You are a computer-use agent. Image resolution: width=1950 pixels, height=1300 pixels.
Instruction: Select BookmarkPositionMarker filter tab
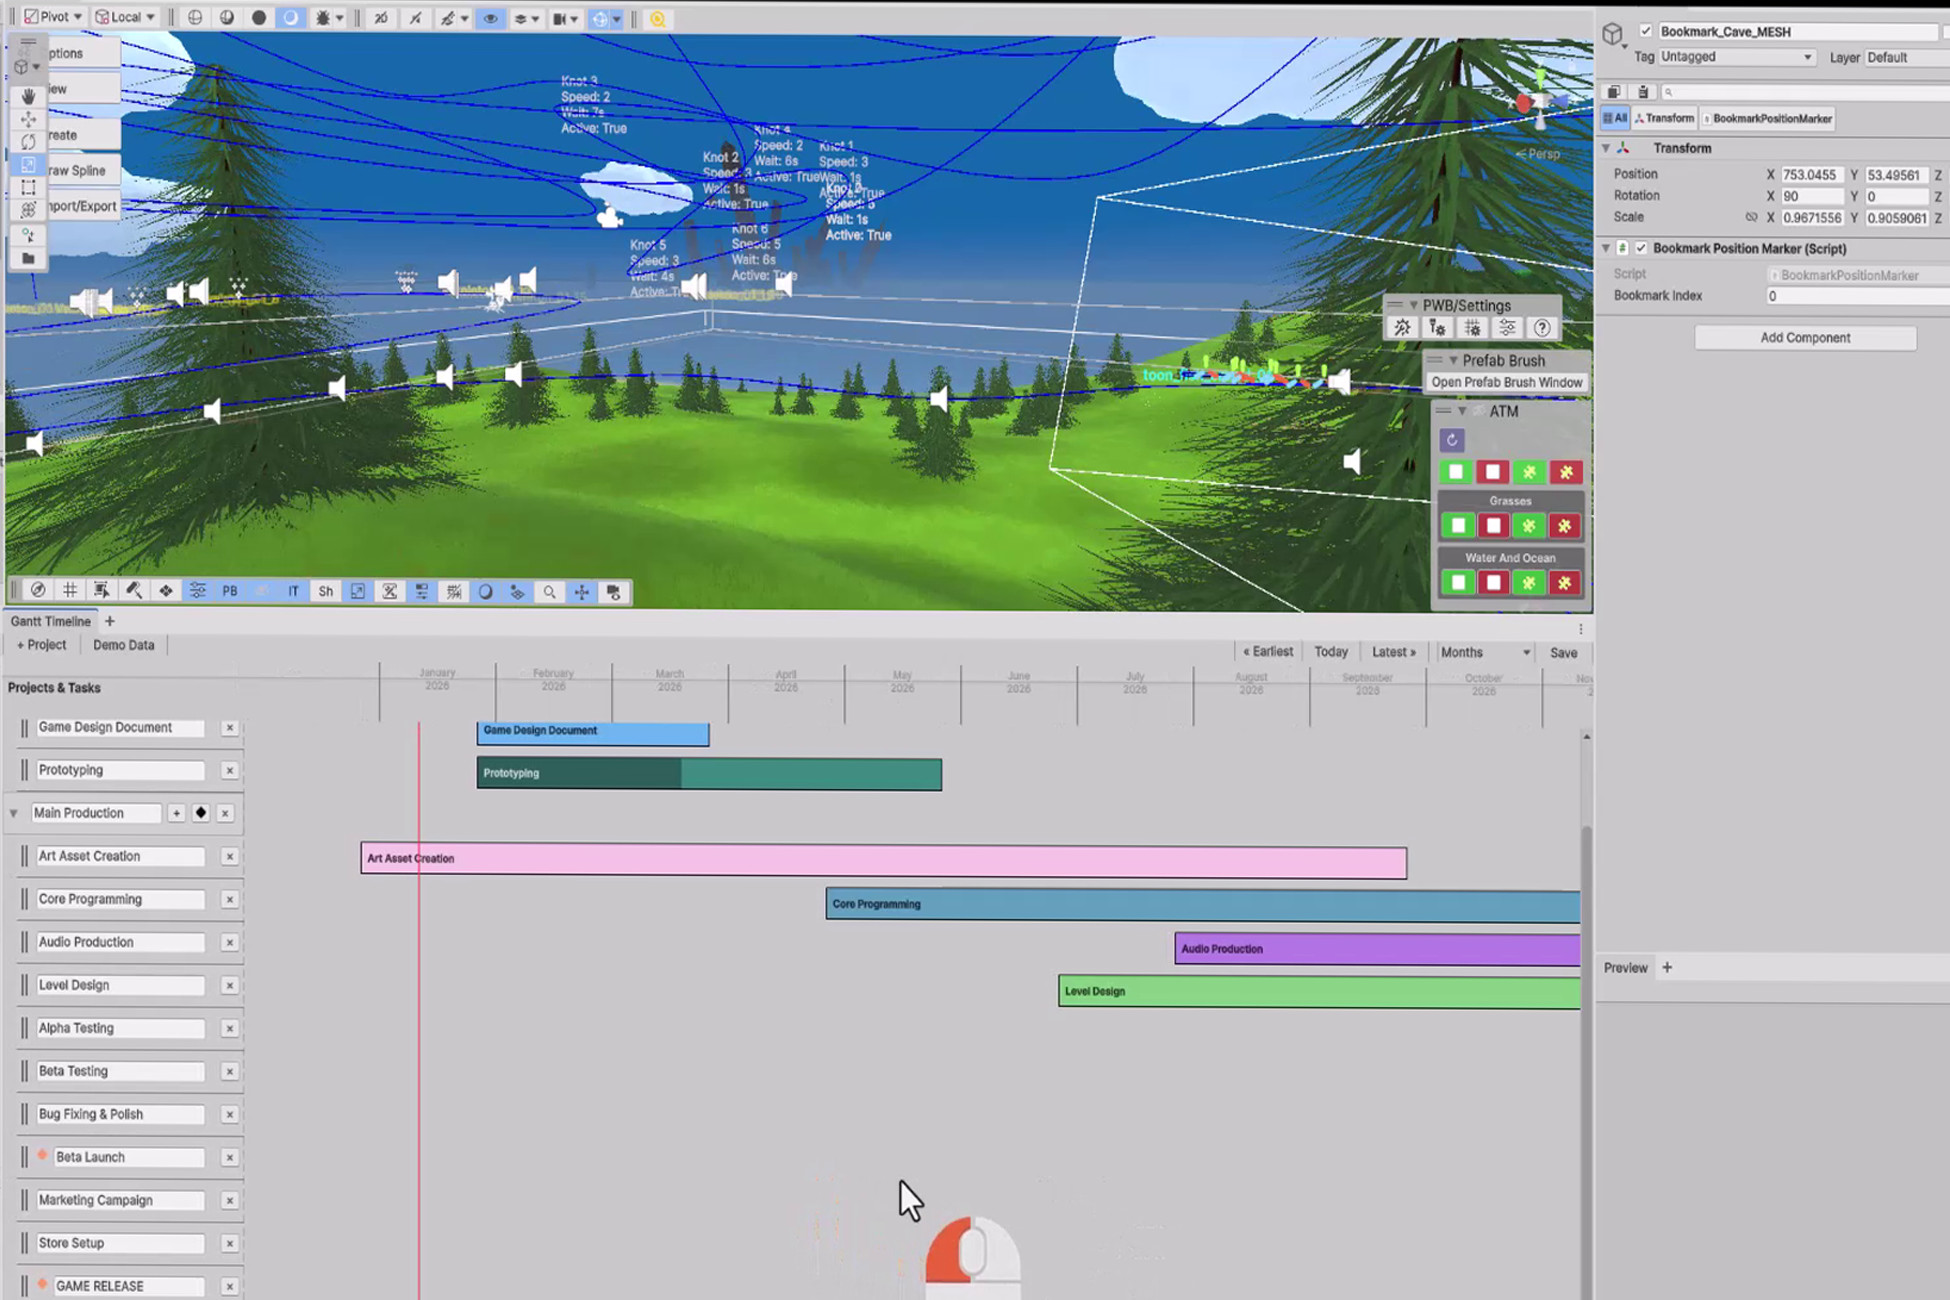1768,118
